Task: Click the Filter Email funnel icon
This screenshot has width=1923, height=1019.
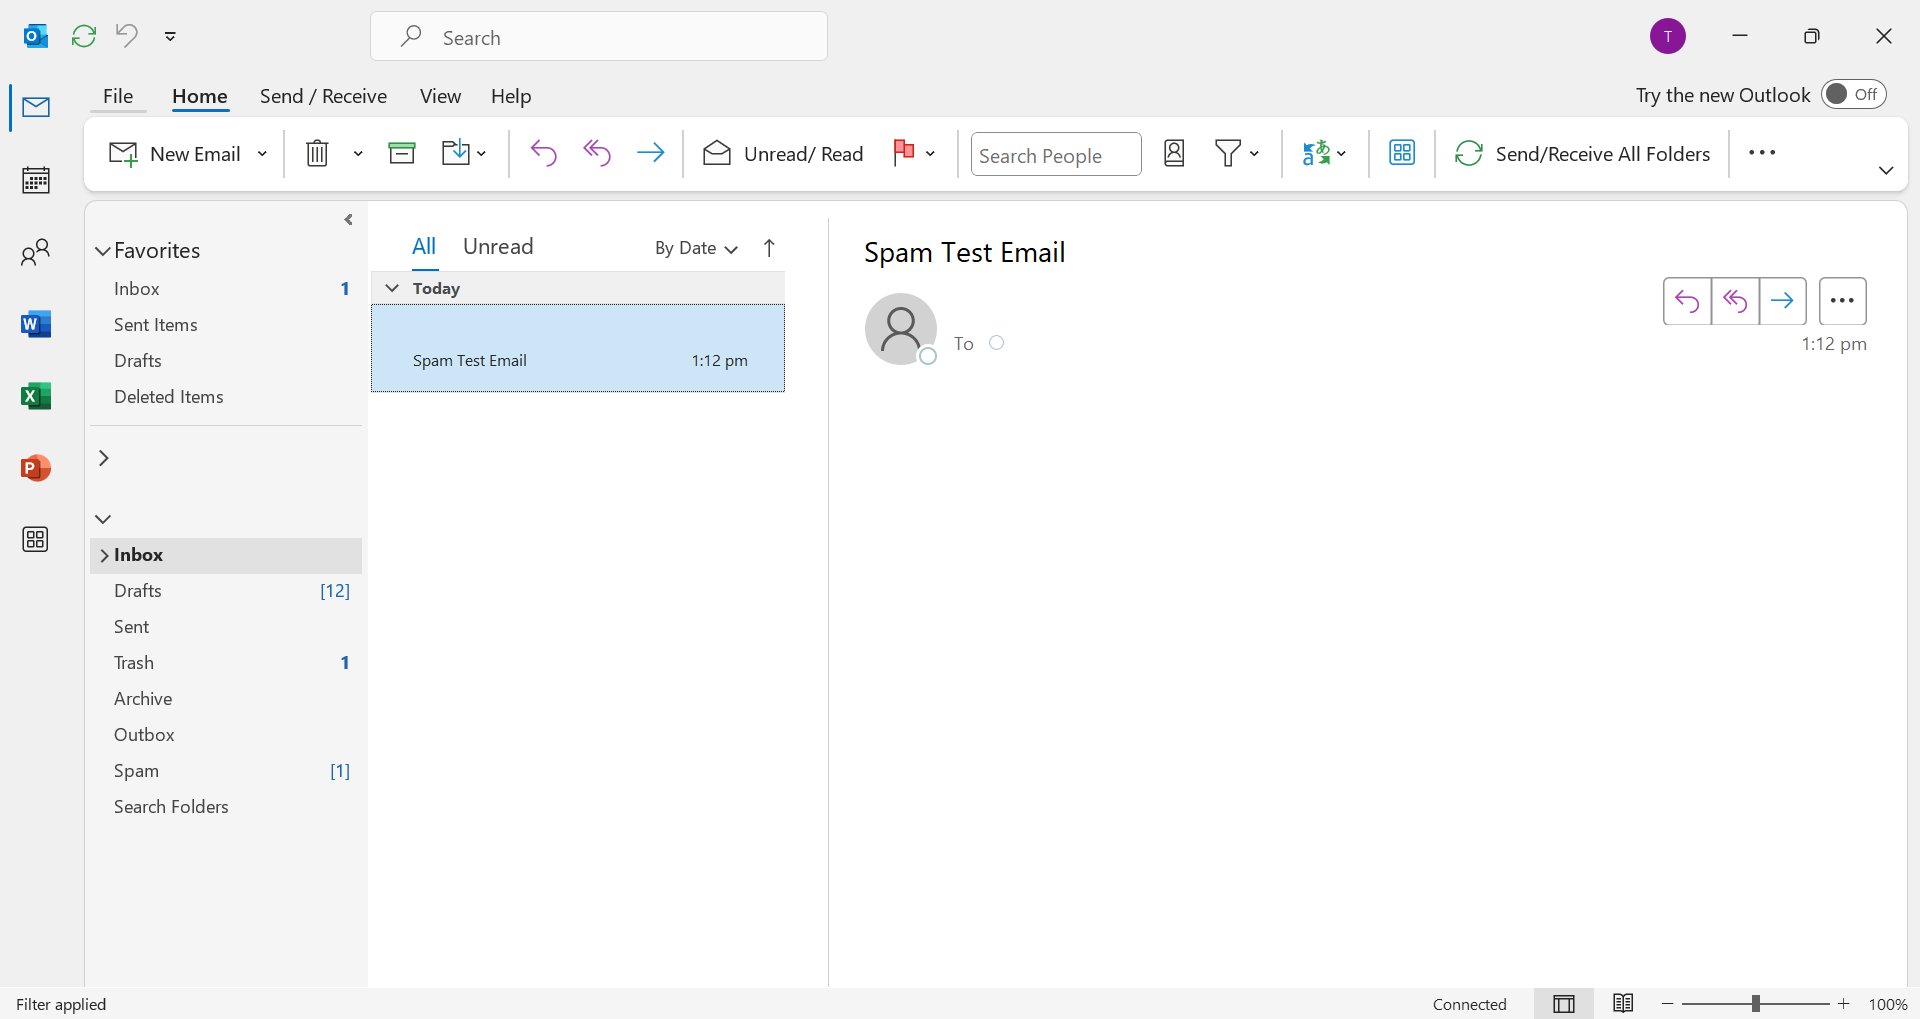Action: coord(1228,153)
